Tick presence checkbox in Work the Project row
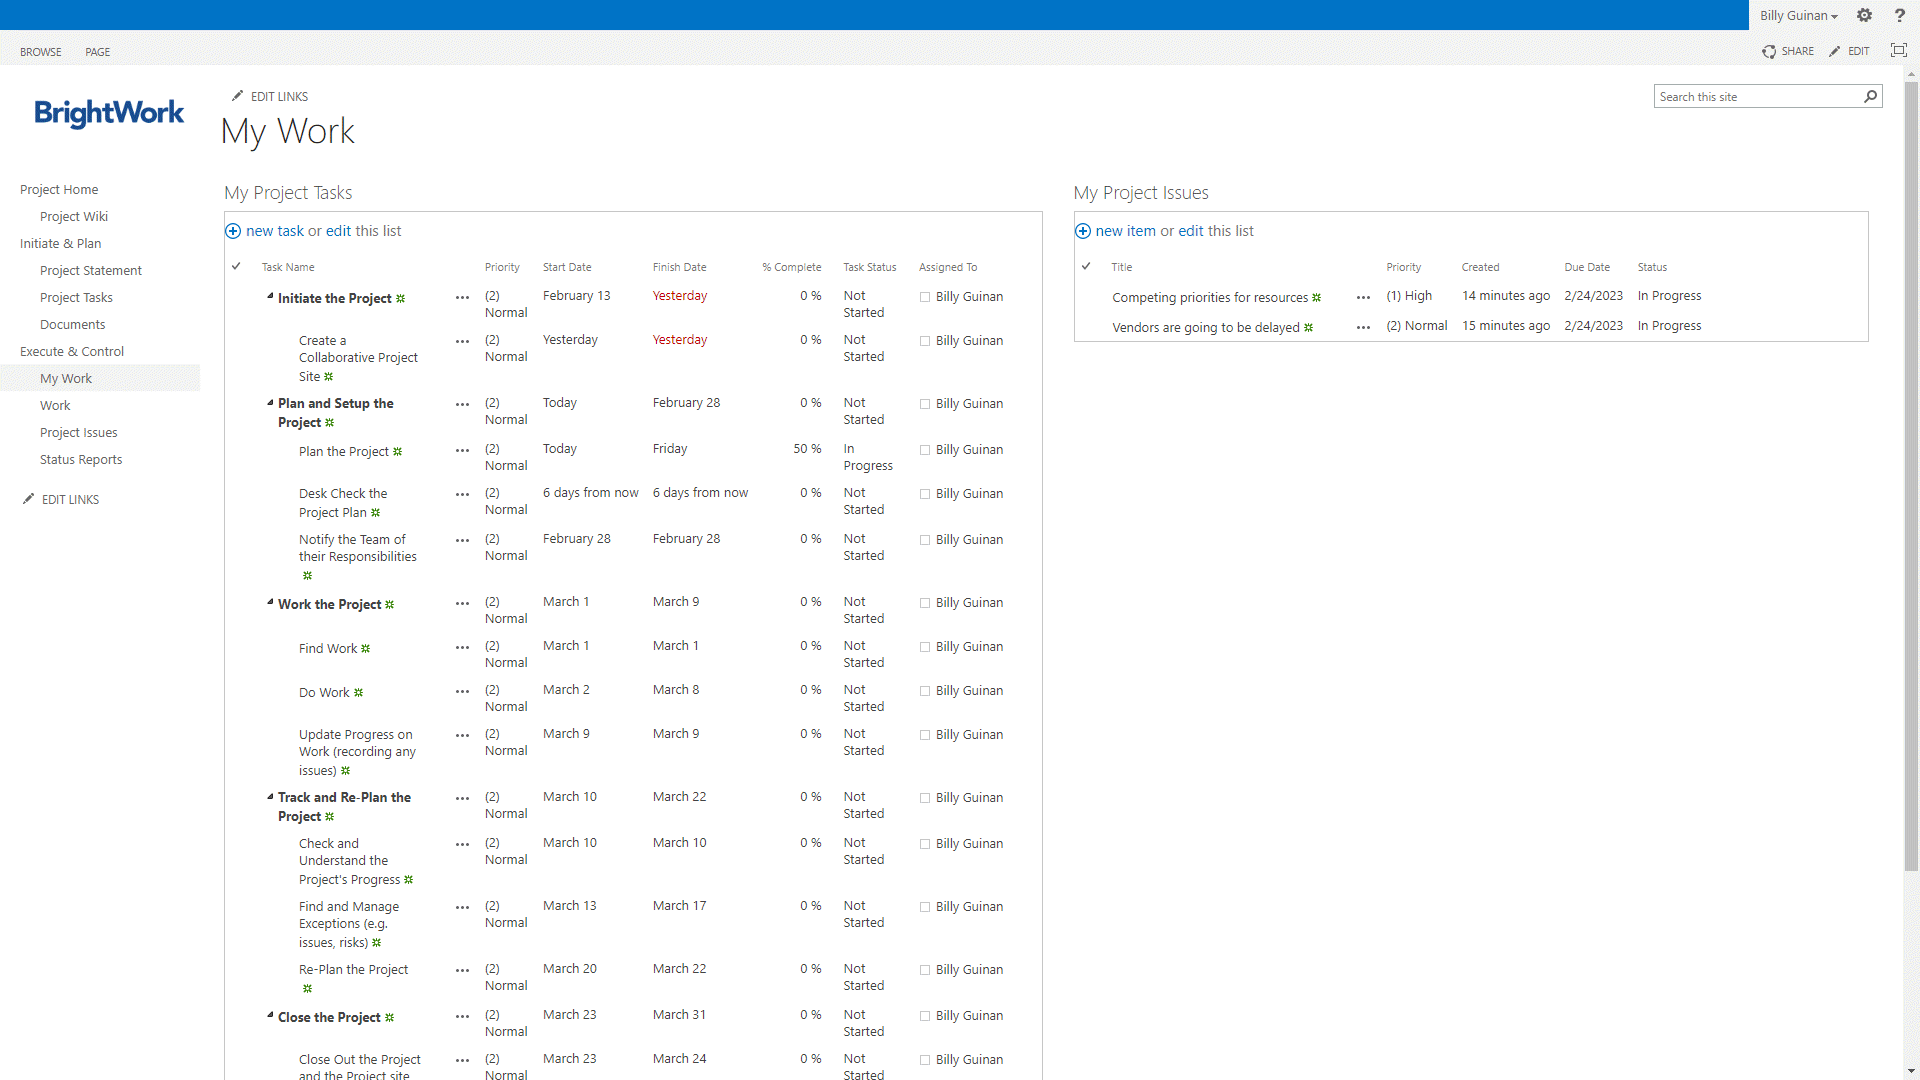 coord(925,603)
